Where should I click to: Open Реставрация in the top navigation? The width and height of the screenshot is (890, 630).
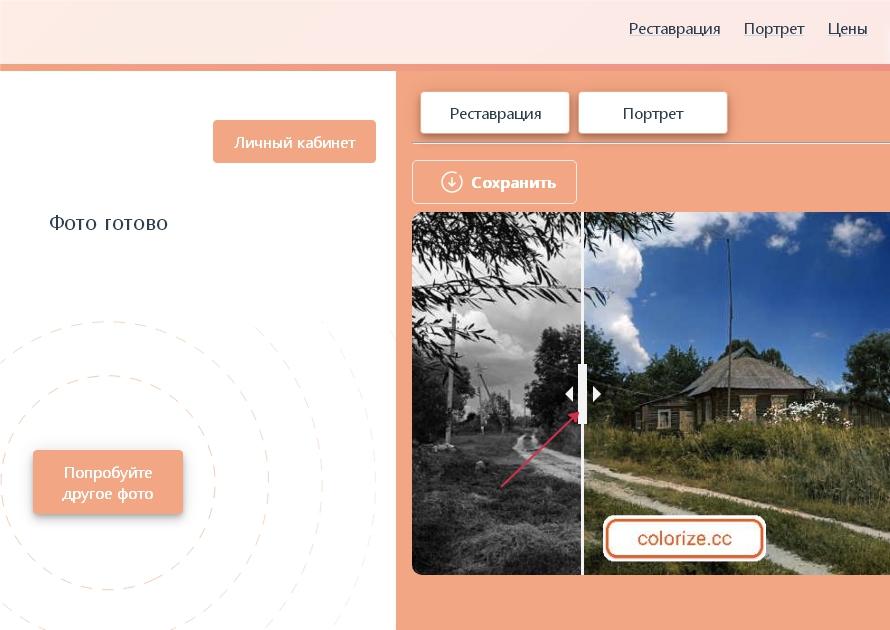tap(674, 29)
